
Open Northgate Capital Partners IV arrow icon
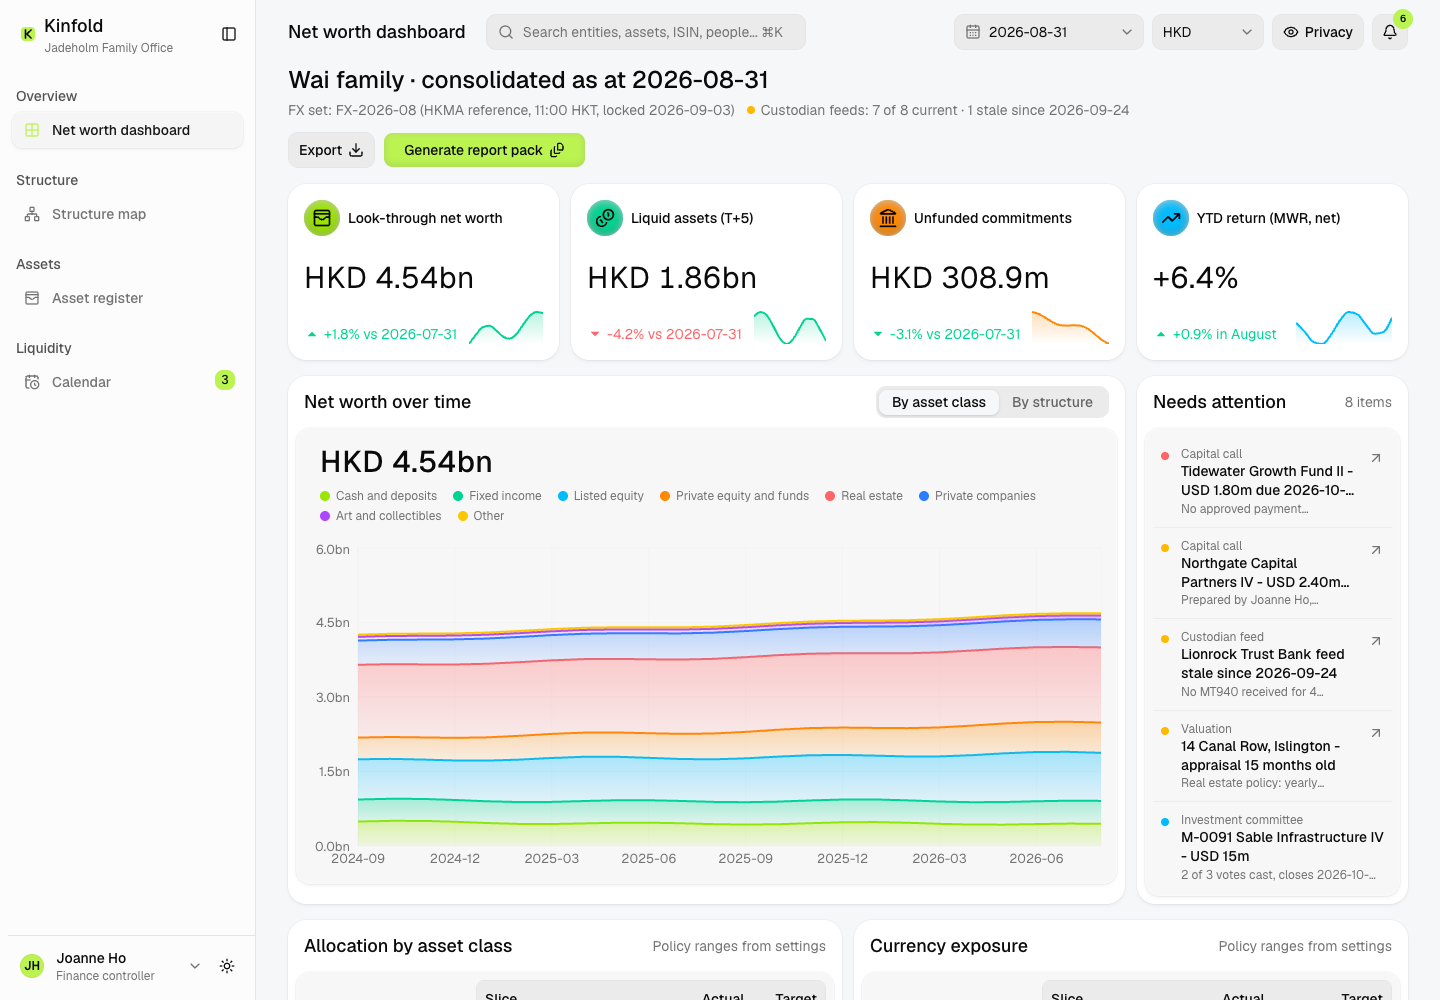(1376, 550)
